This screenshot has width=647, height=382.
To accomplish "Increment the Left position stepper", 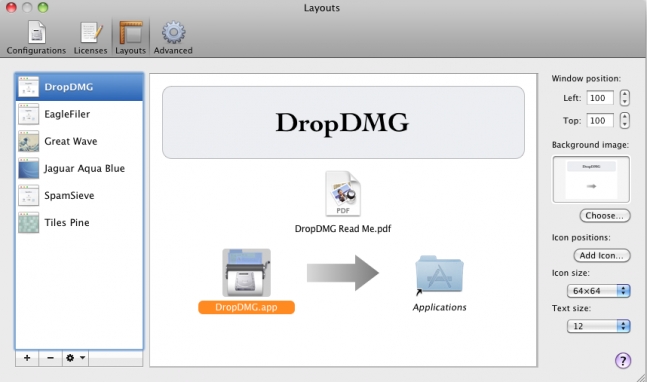I will 625,94.
